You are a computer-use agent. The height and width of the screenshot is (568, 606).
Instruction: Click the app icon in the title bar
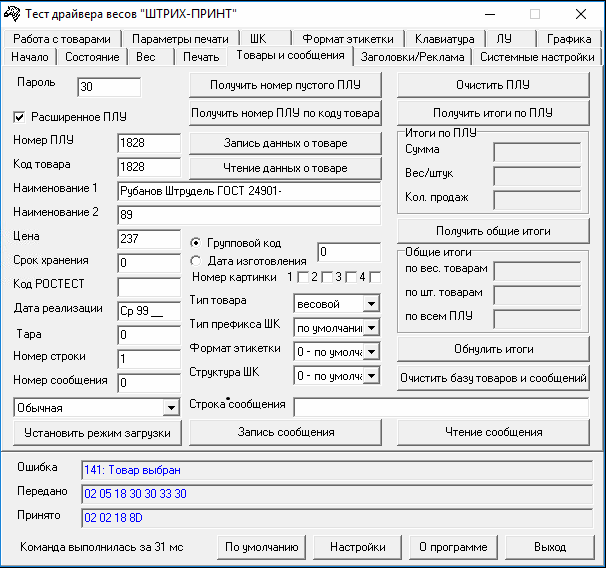click(x=12, y=14)
